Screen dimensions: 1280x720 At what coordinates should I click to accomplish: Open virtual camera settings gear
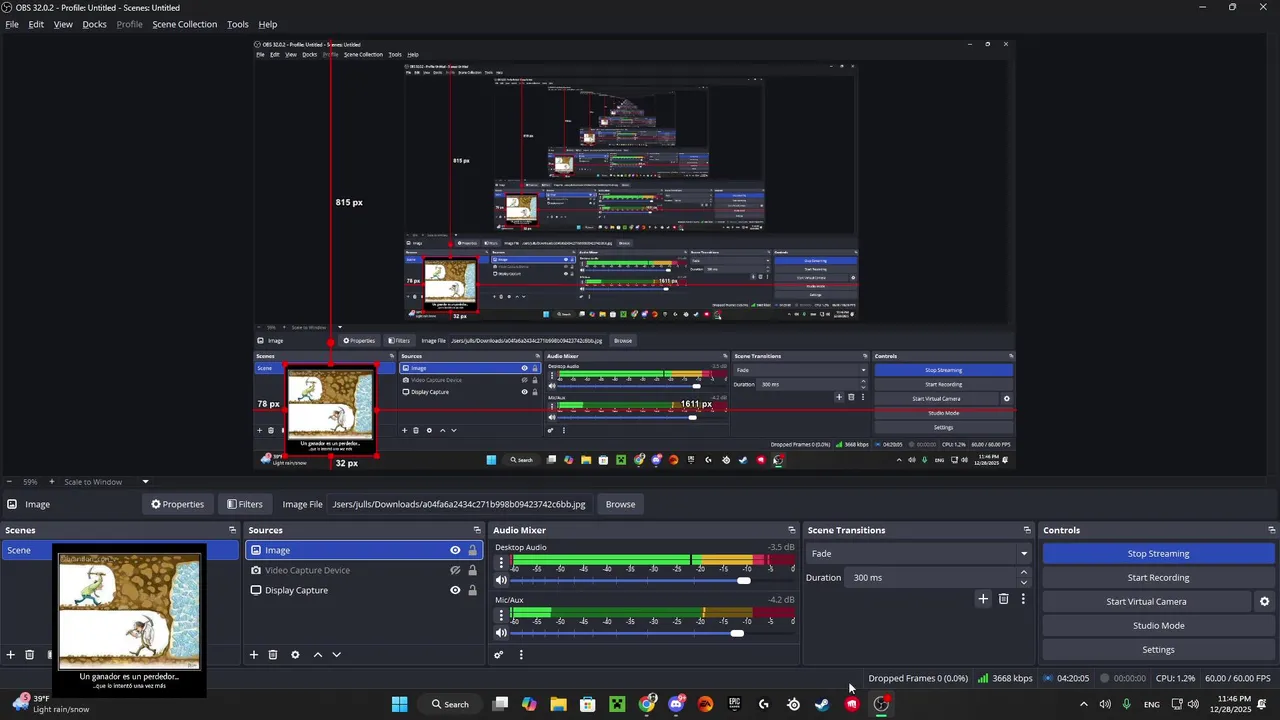pos(1264,602)
